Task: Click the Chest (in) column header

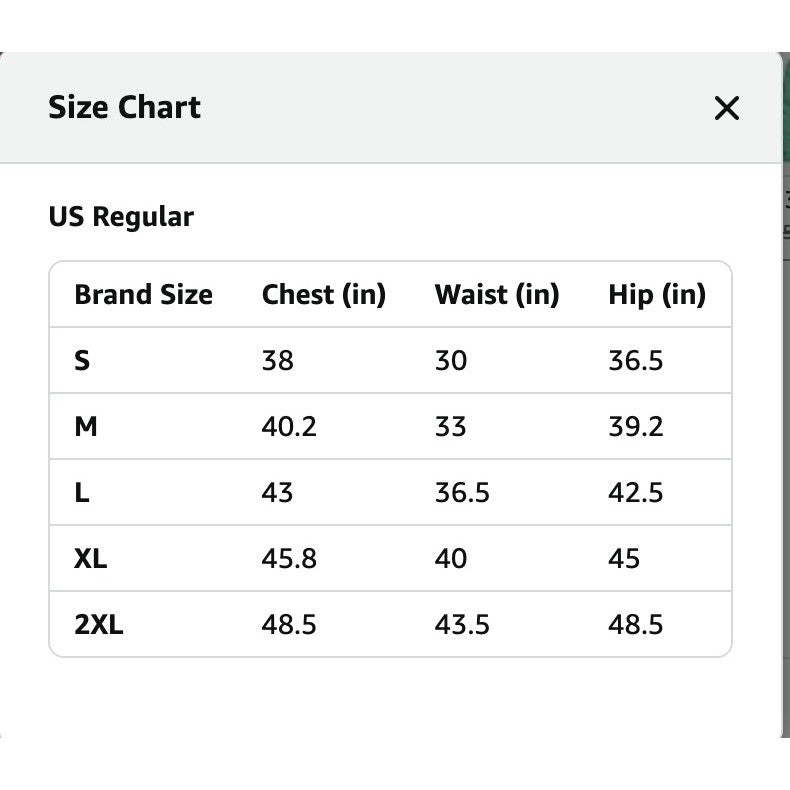Action: [323, 295]
